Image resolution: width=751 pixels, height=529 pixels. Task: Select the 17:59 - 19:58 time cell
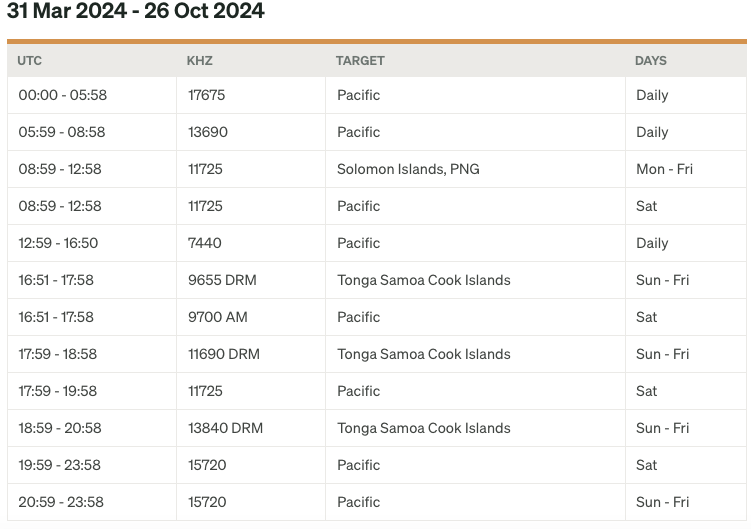tap(58, 391)
